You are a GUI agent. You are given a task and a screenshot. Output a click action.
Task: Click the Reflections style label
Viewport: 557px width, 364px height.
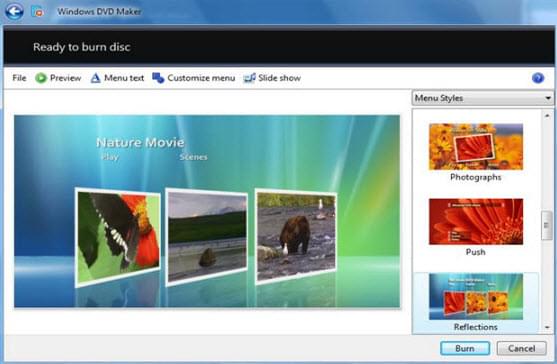coord(476,327)
